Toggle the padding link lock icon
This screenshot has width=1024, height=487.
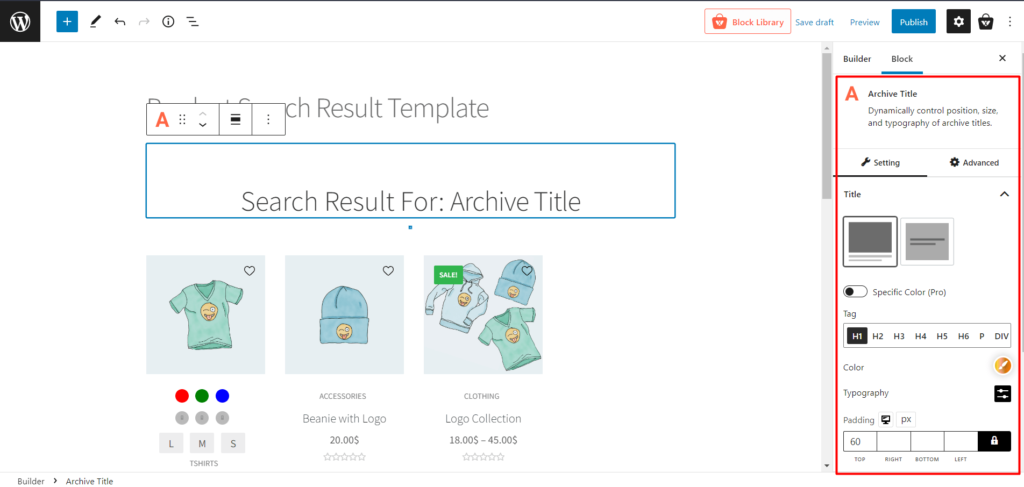[x=994, y=441]
